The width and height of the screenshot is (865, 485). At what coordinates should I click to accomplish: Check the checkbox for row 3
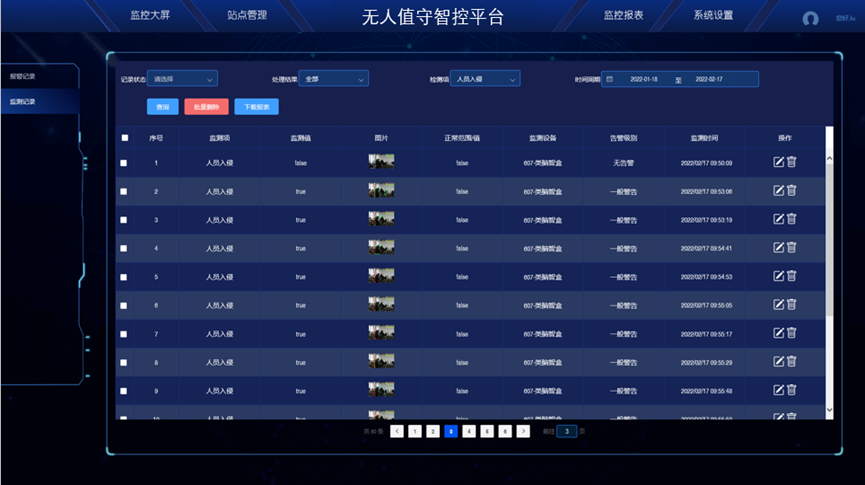124,220
